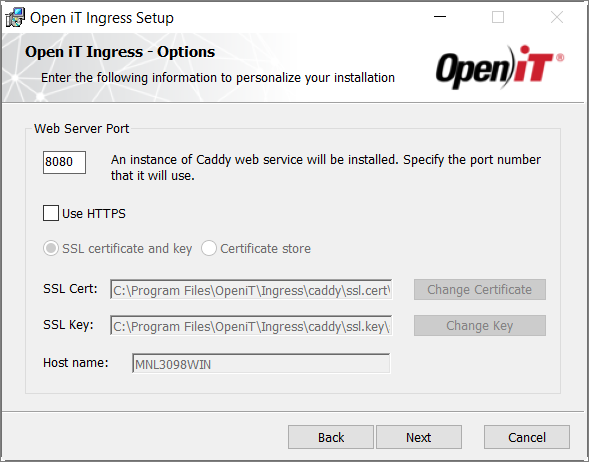This screenshot has width=589, height=462.
Task: Click the 'SSL Key:' label
Action: click(x=68, y=325)
